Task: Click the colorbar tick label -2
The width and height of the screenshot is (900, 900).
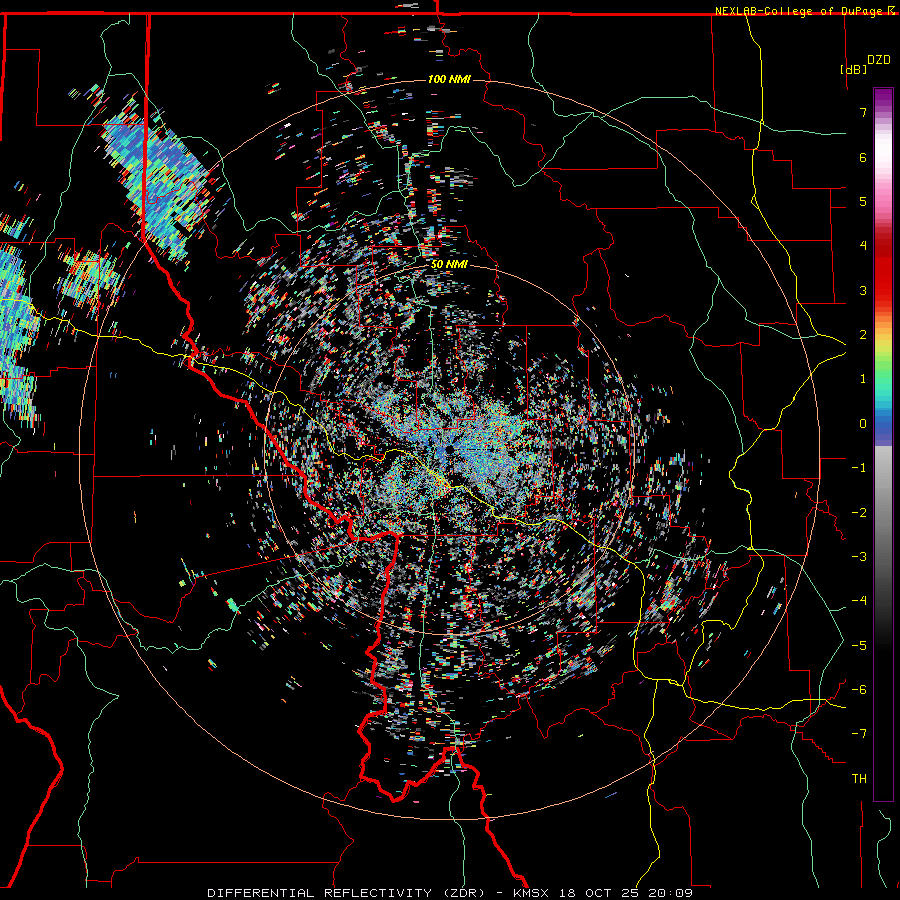Action: coord(859,513)
